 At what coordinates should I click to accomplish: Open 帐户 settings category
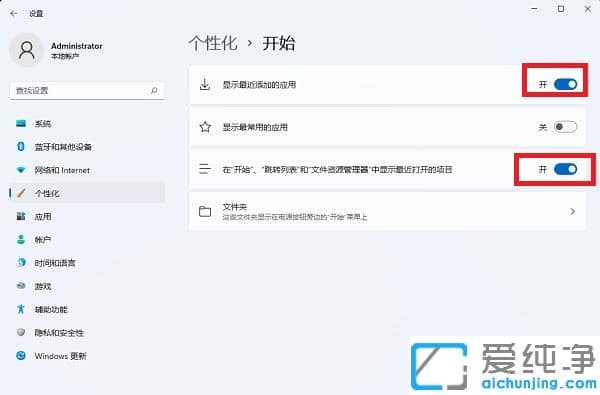coord(87,240)
